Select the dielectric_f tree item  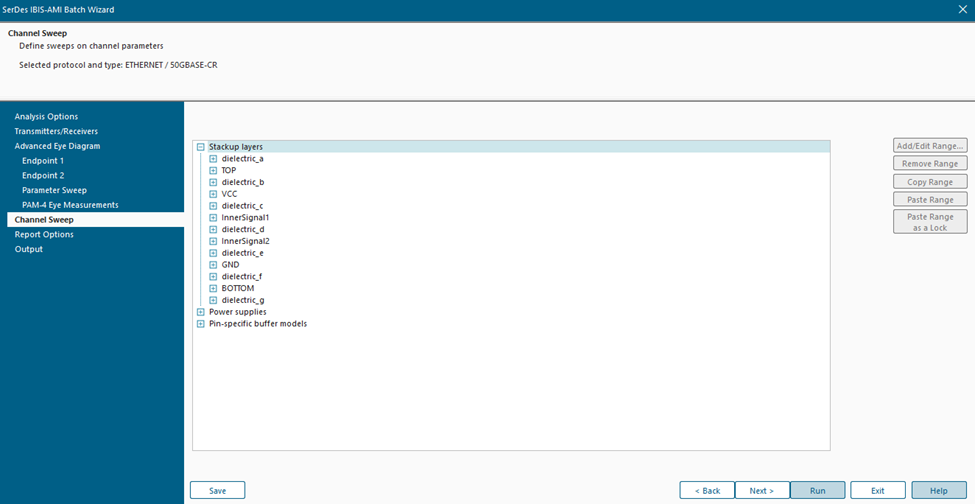242,277
